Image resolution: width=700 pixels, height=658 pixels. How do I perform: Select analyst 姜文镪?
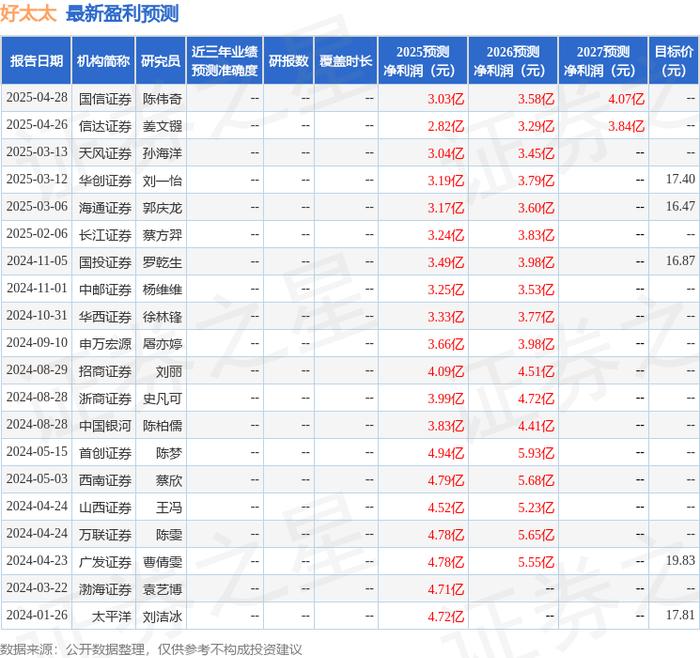coord(162,126)
